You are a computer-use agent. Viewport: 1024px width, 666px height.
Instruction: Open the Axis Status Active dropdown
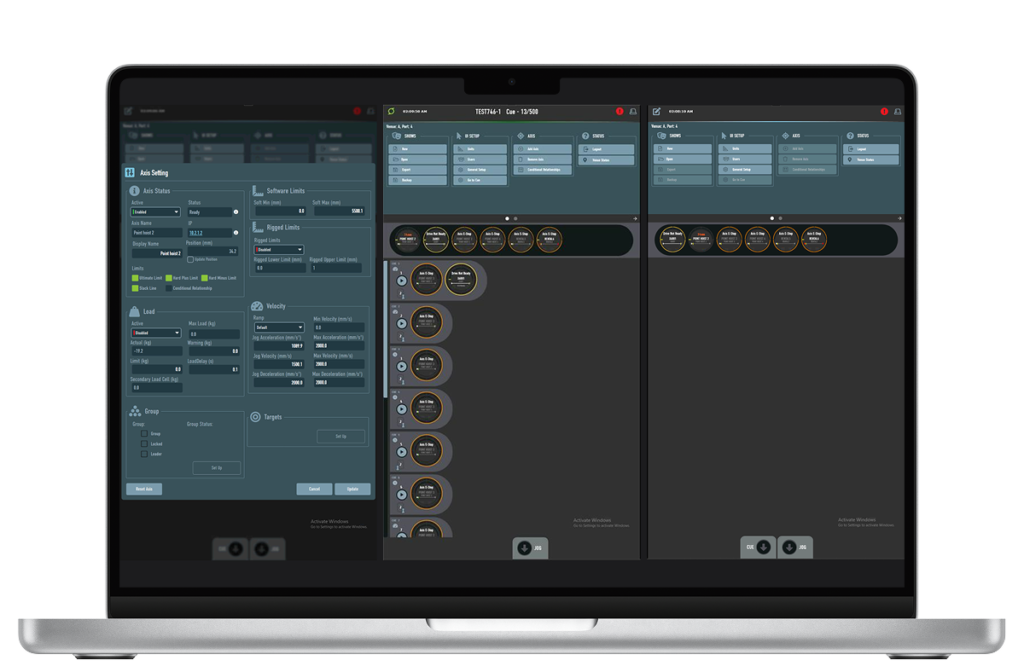pos(155,212)
